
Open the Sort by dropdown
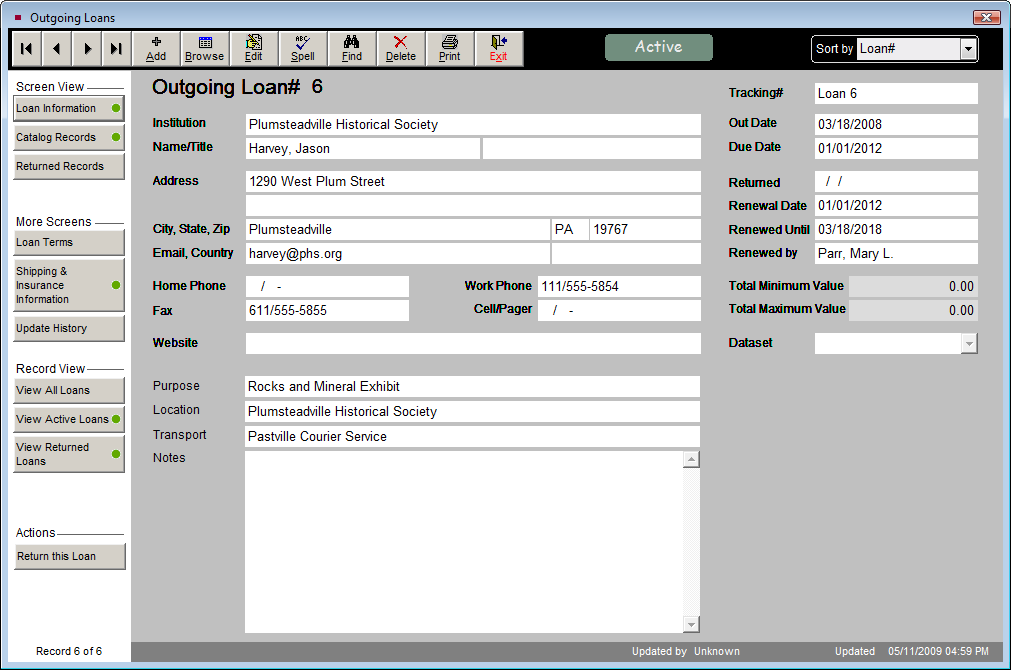point(968,49)
